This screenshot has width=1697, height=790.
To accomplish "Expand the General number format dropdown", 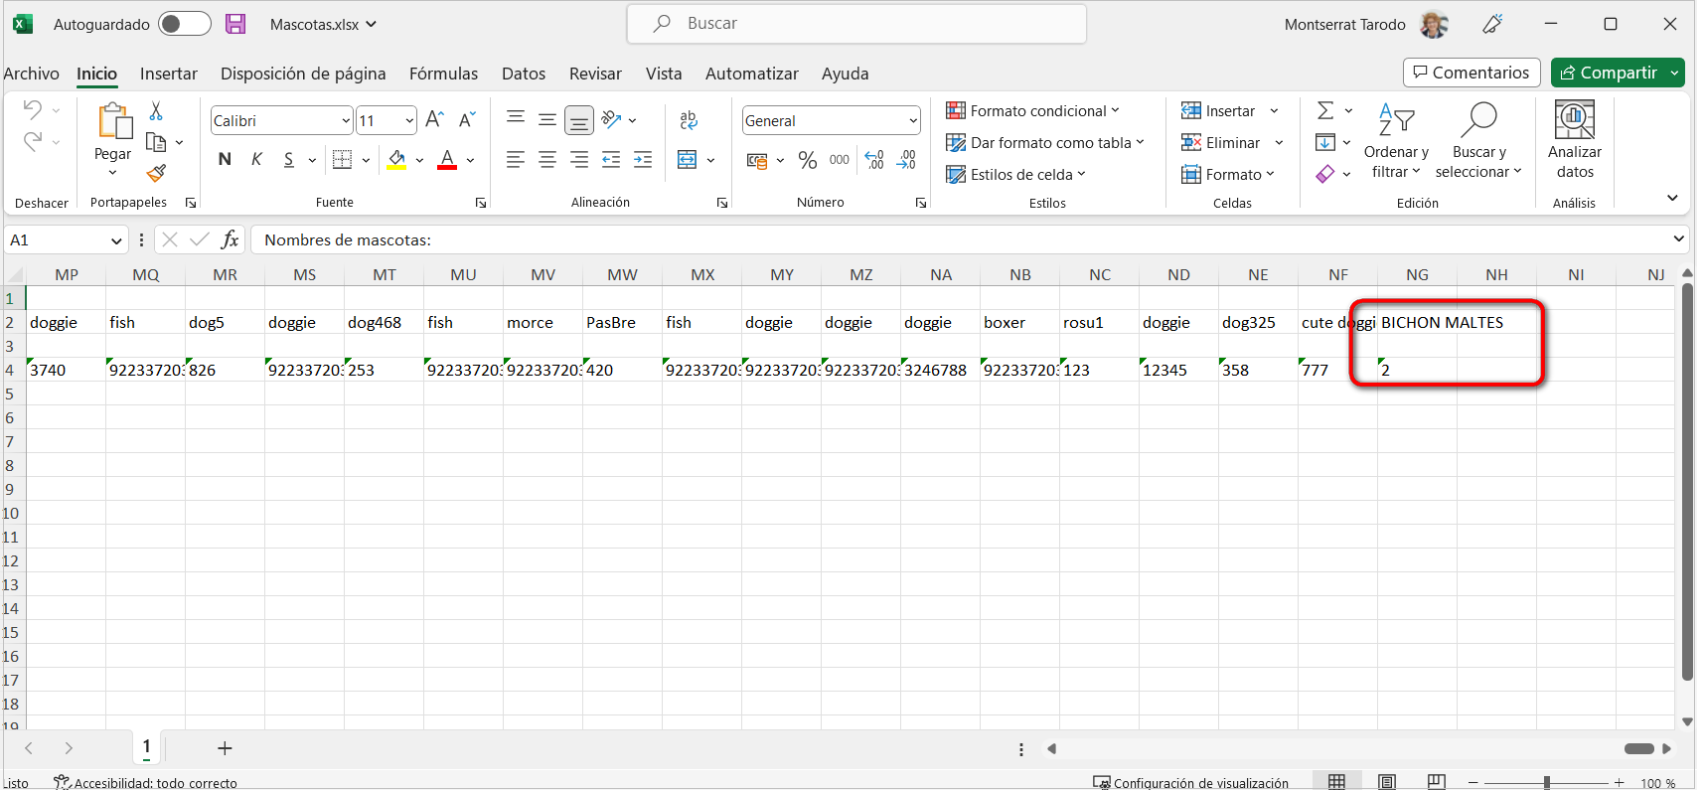I will click(912, 121).
